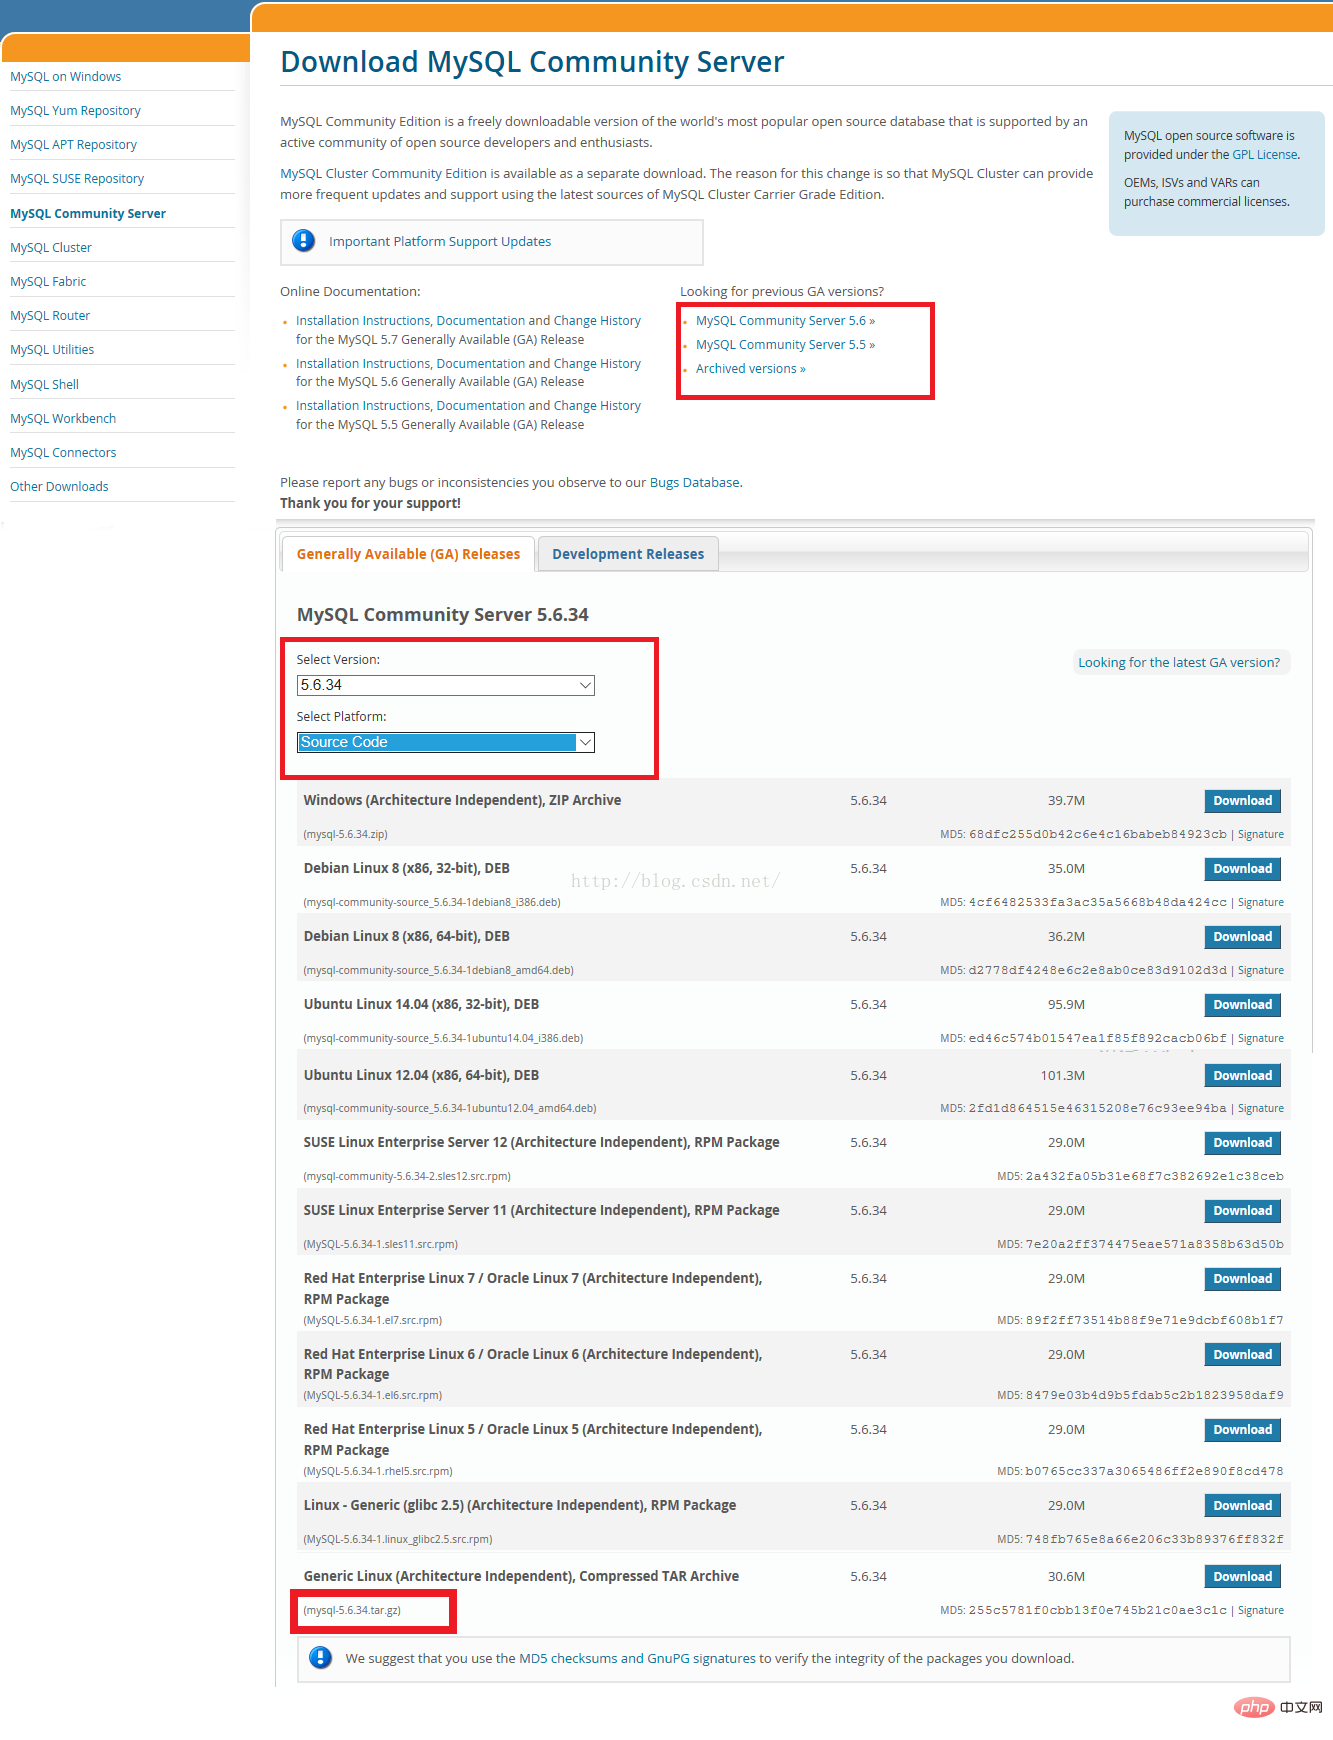This screenshot has height=1740, width=1333.
Task: Download Windows ZIP Archive source package
Action: (1242, 801)
